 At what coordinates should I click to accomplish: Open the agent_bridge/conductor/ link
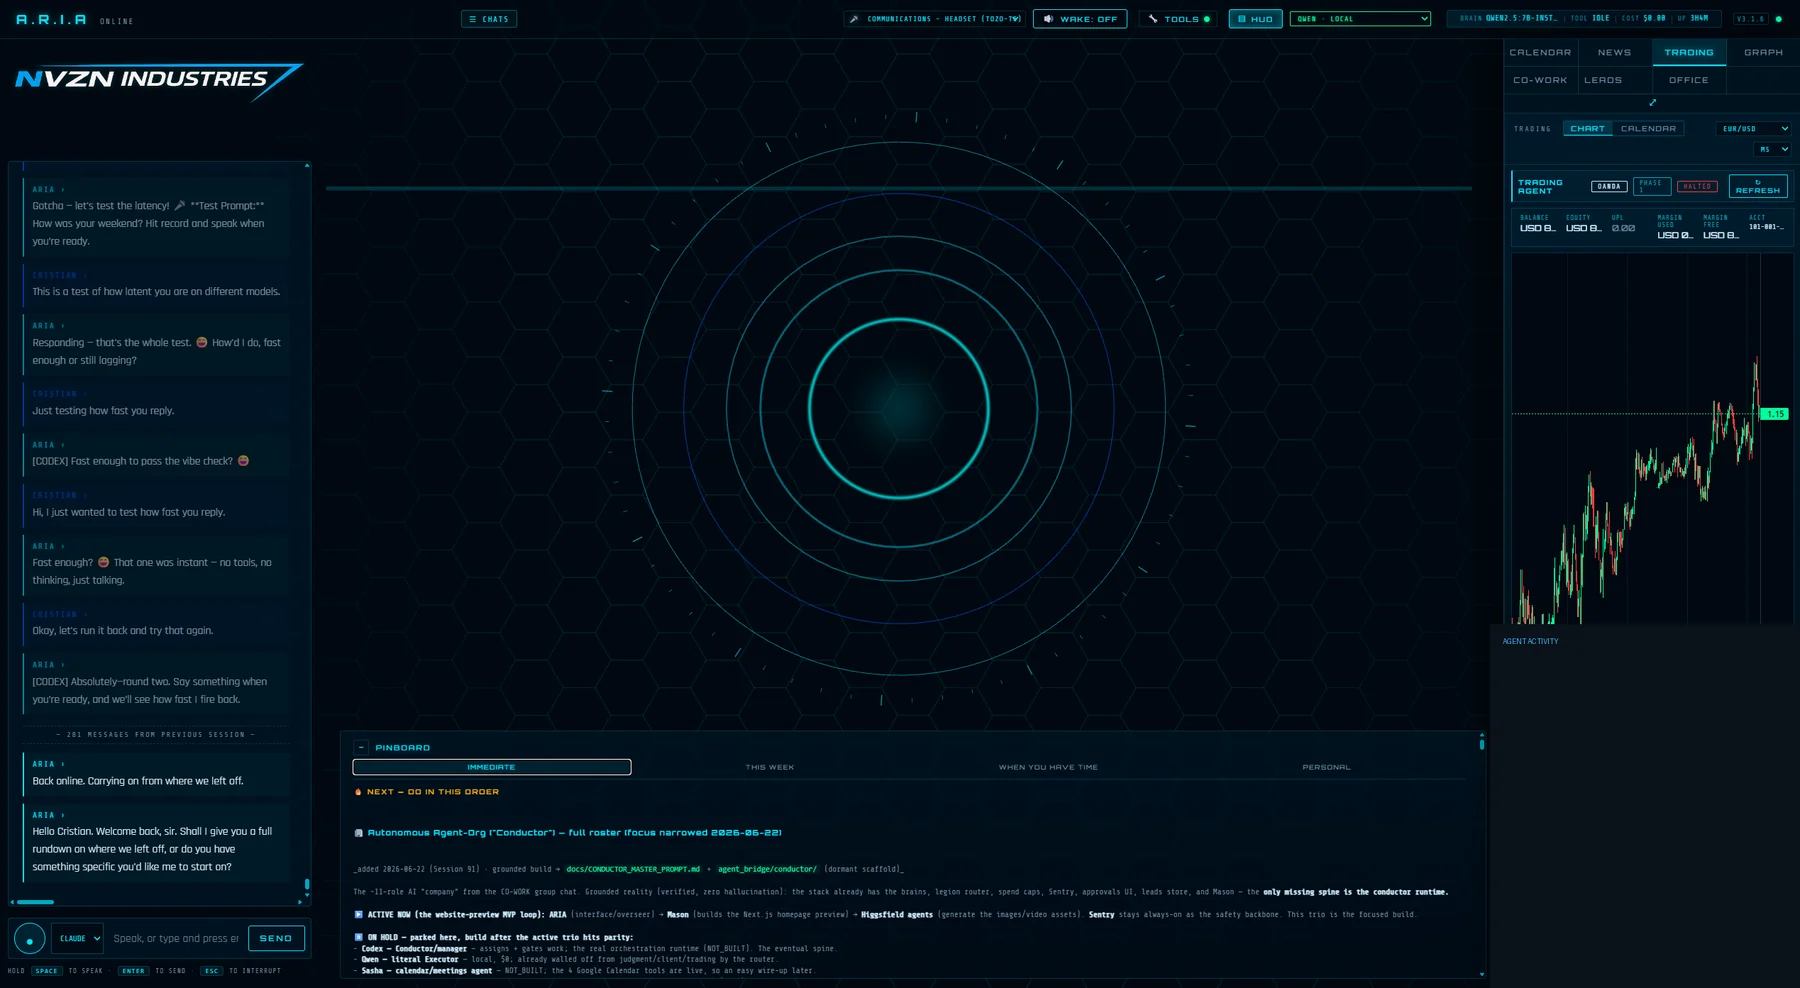[767, 869]
